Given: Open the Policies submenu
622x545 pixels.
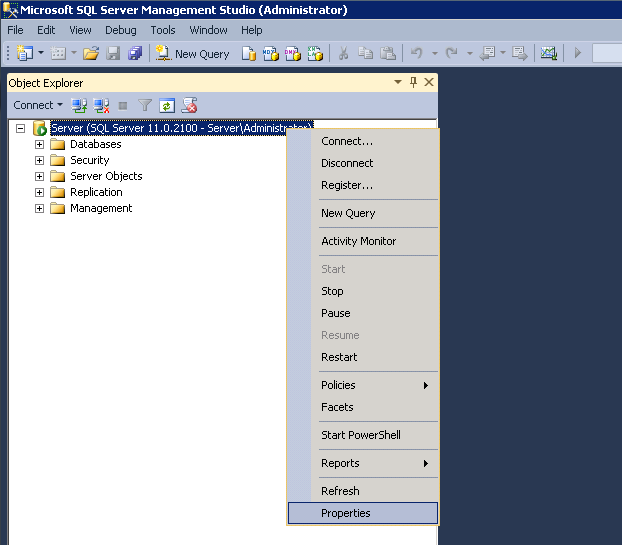Looking at the screenshot, I should click(363, 385).
